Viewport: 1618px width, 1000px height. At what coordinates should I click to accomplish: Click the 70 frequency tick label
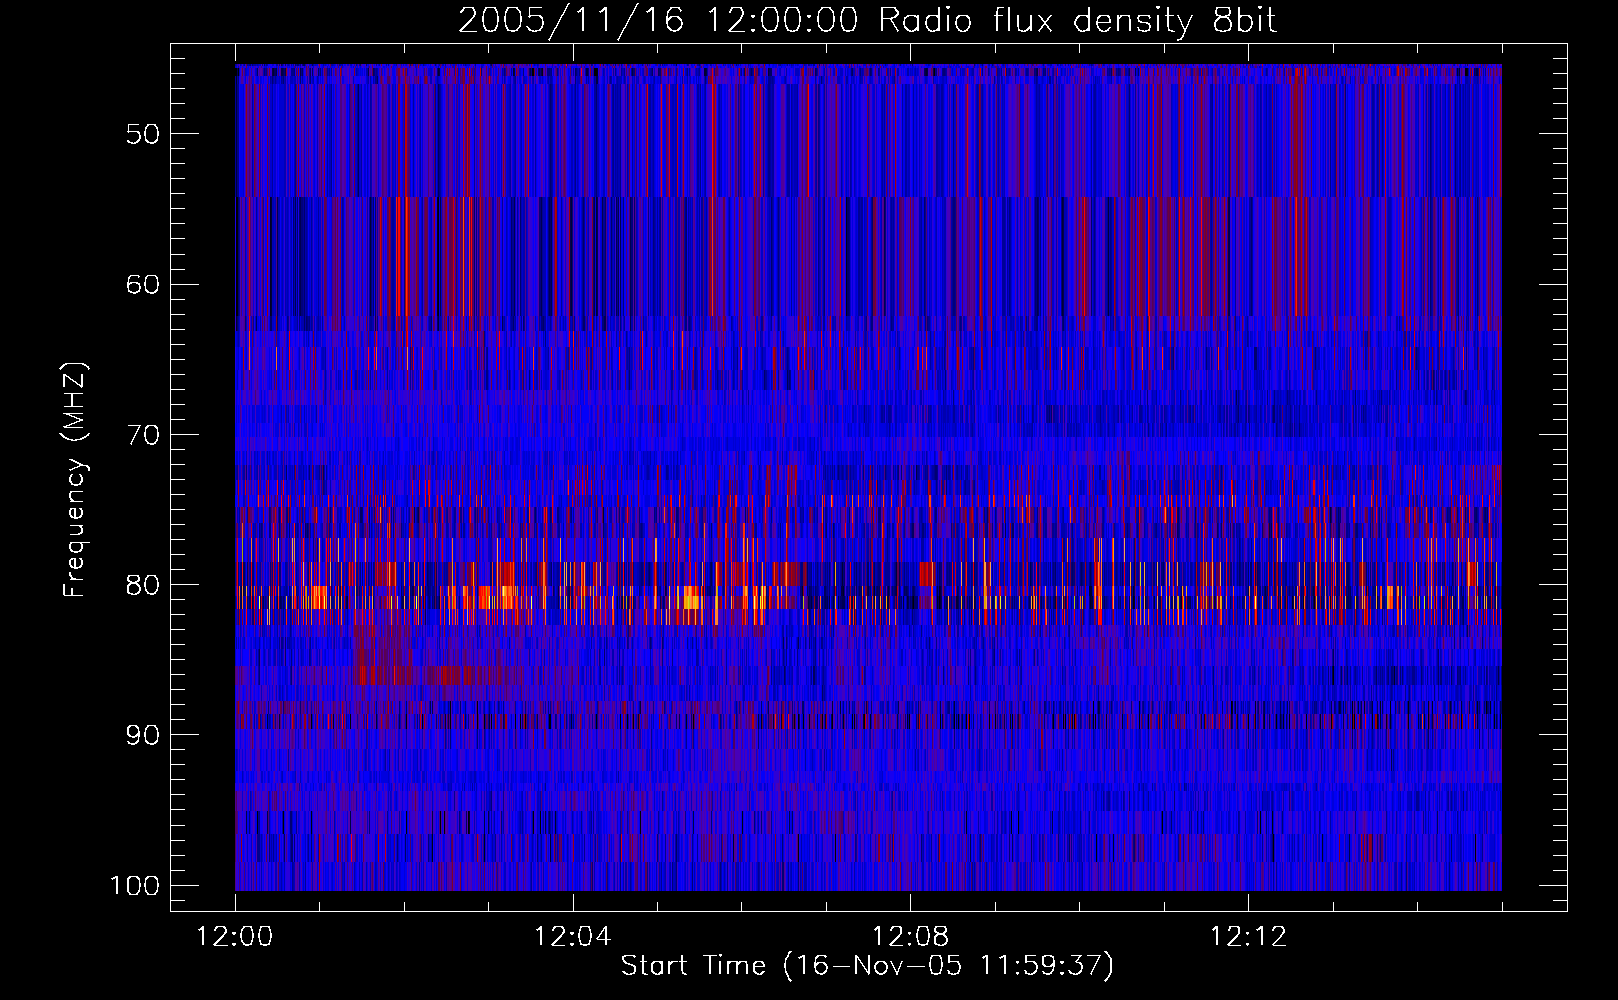pyautogui.click(x=143, y=435)
